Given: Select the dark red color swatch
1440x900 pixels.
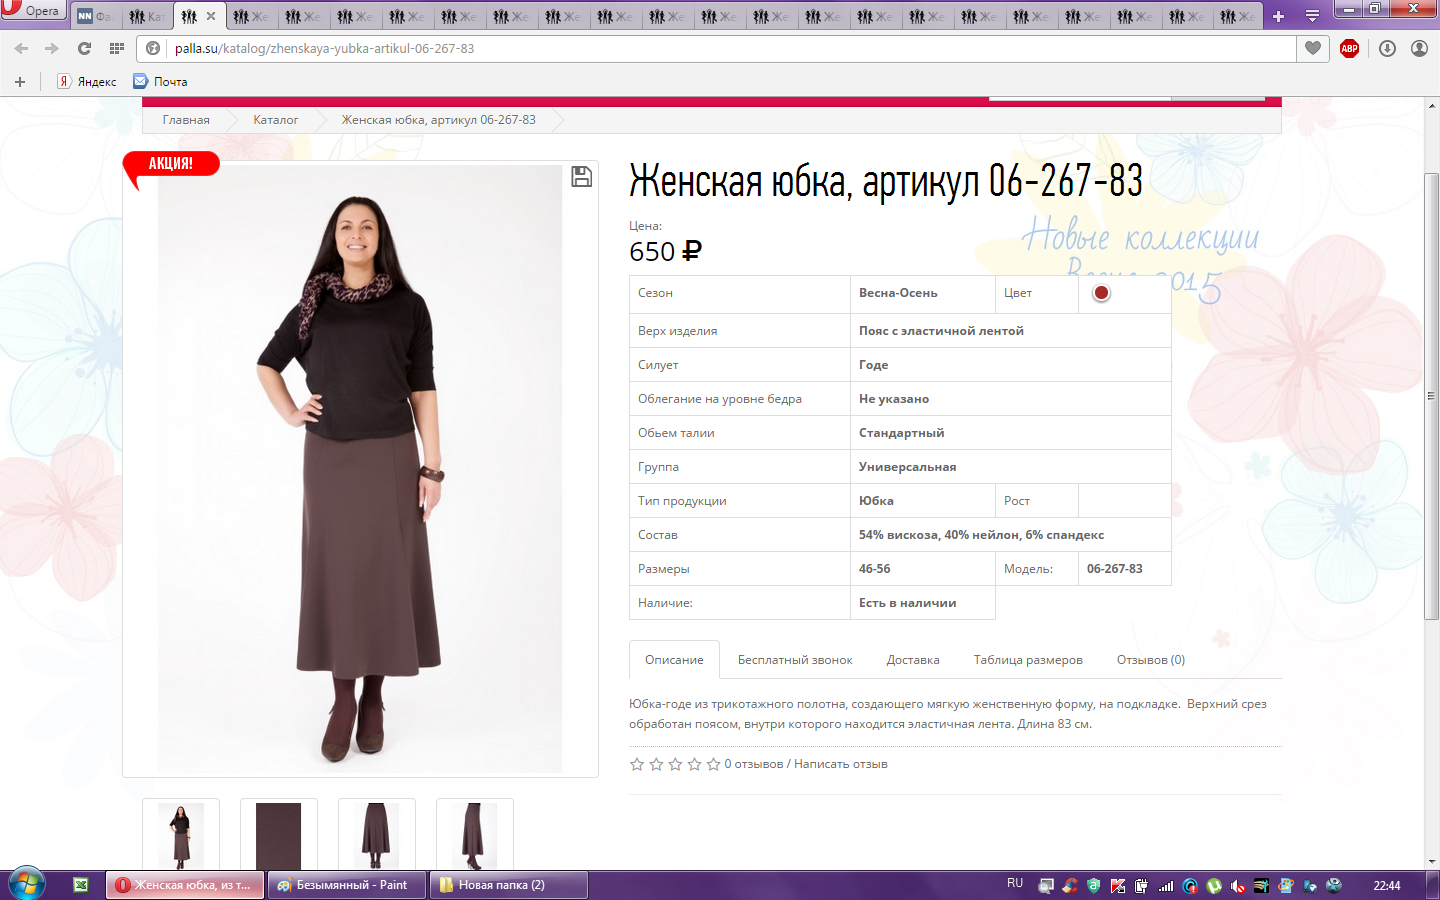Looking at the screenshot, I should (1101, 293).
